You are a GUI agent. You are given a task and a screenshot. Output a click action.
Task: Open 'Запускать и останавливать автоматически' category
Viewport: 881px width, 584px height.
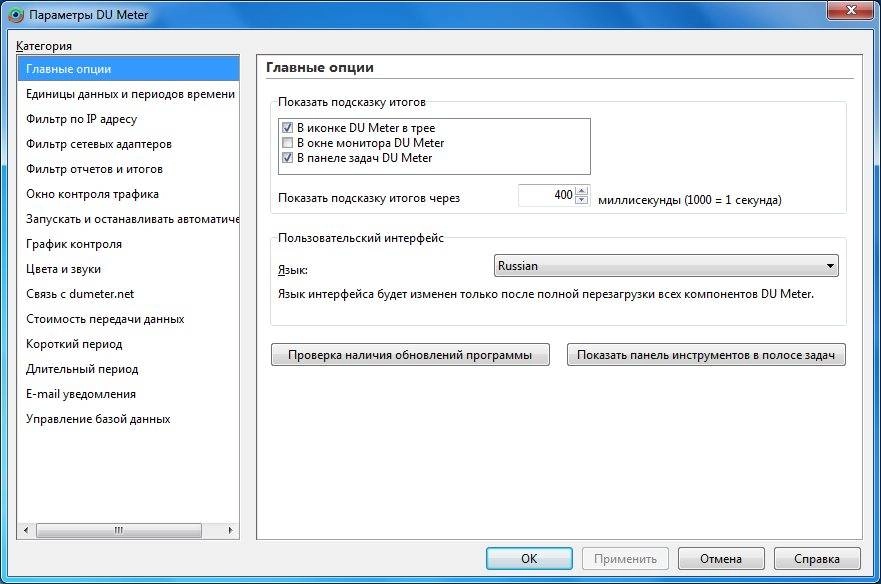click(x=128, y=219)
